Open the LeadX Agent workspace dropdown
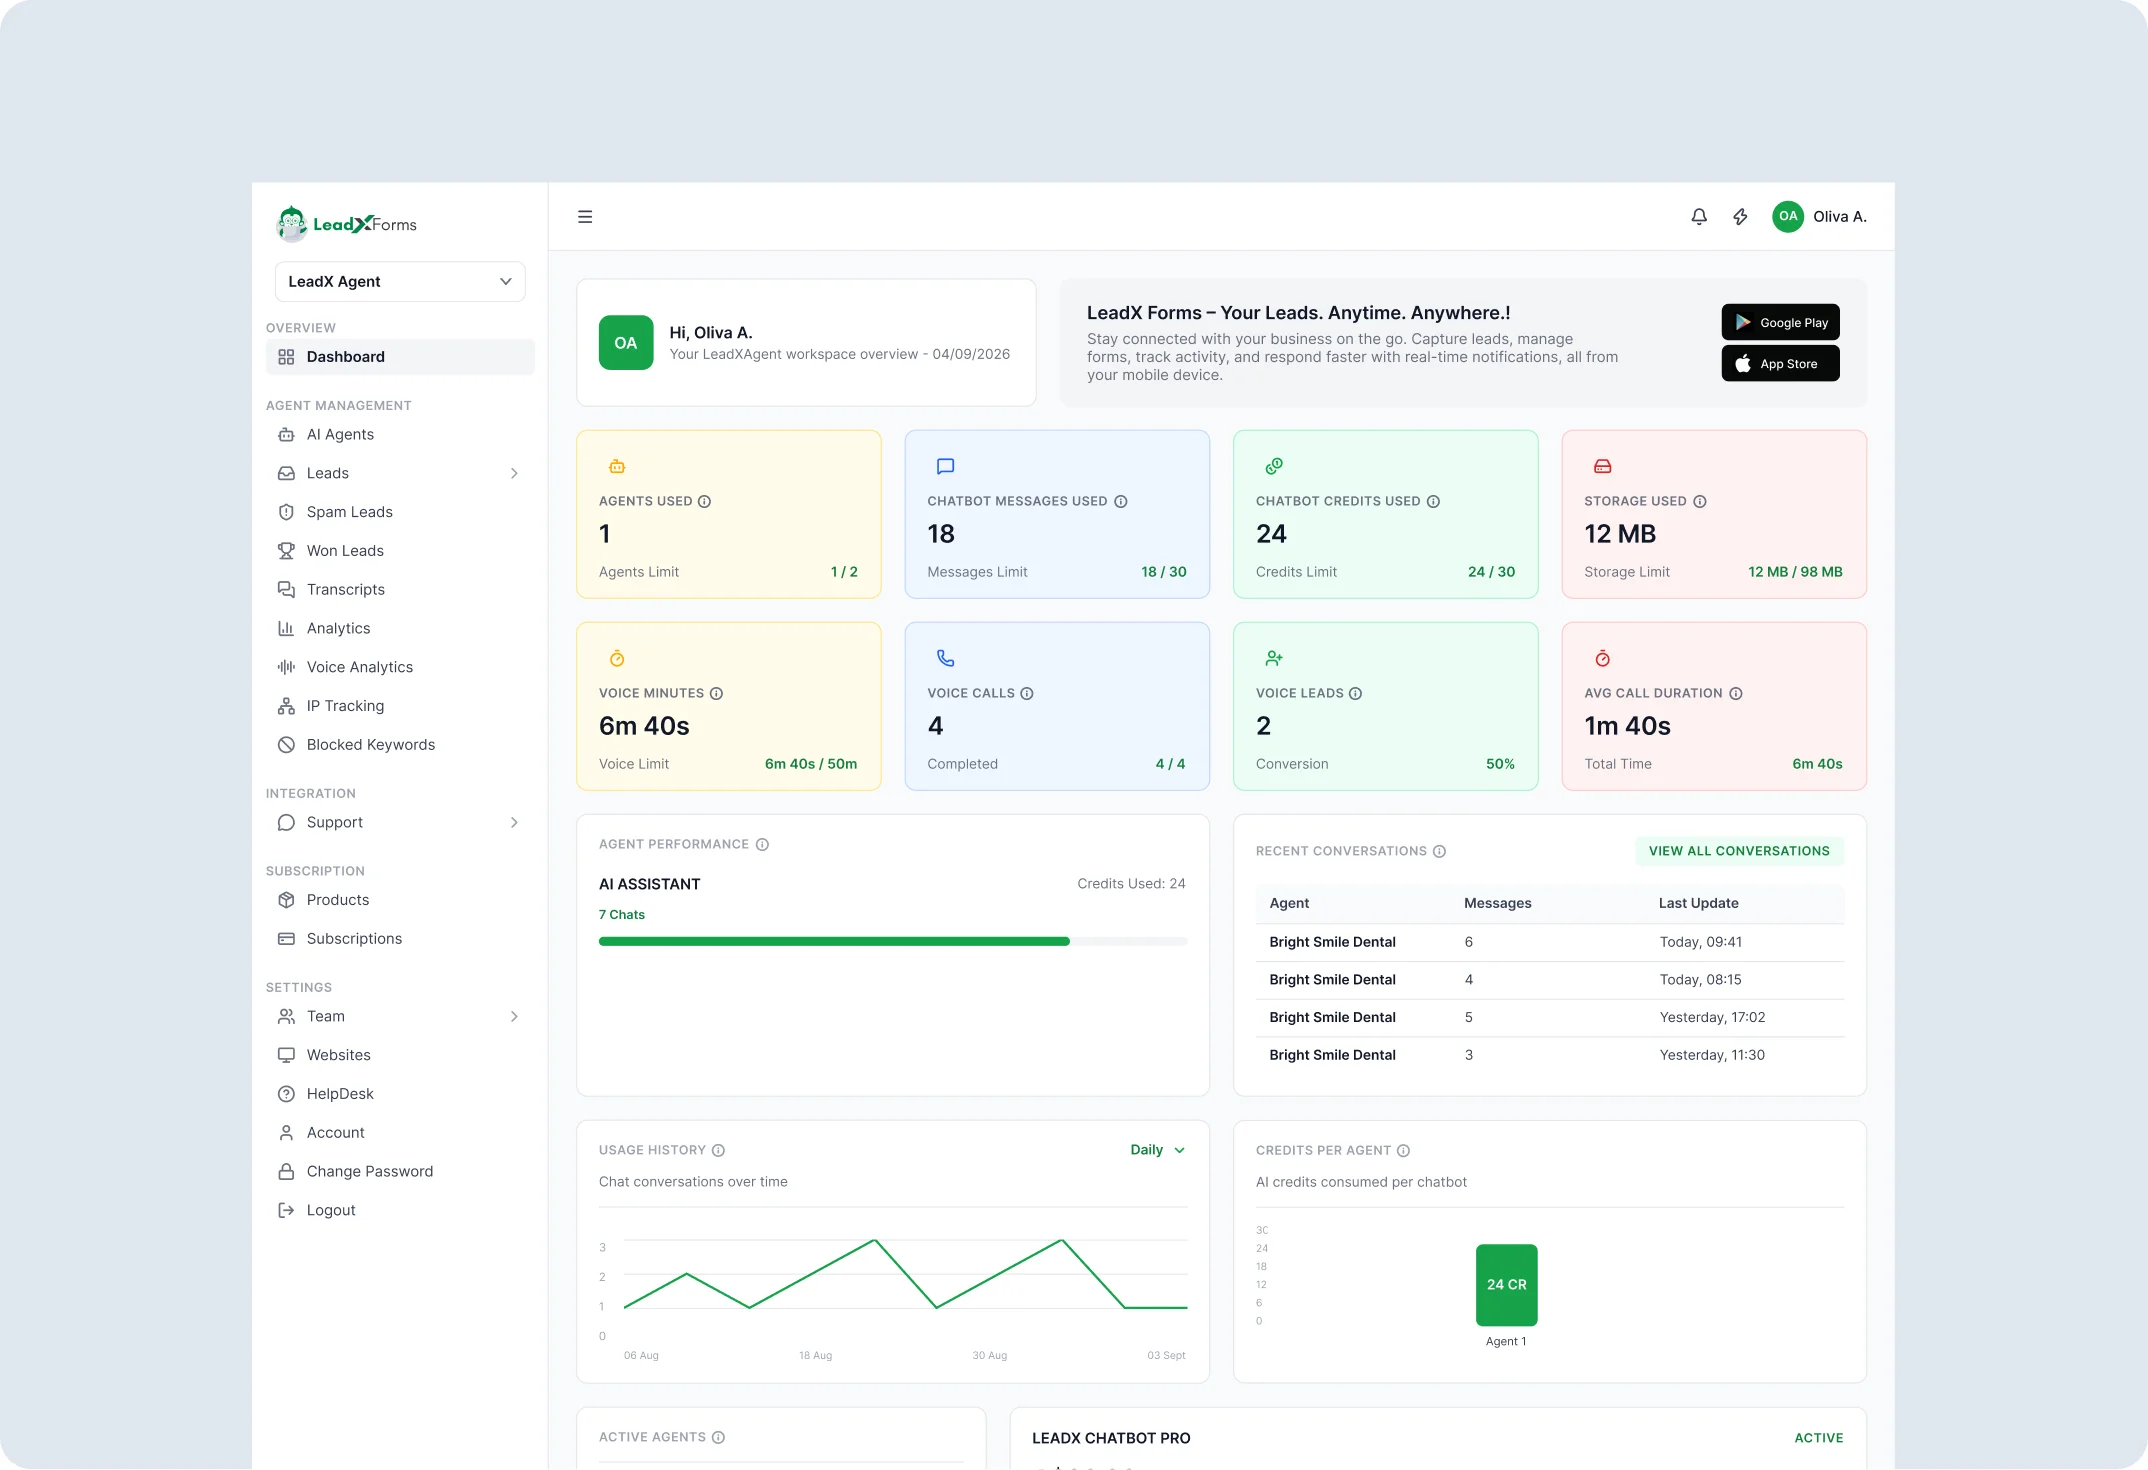 point(400,282)
